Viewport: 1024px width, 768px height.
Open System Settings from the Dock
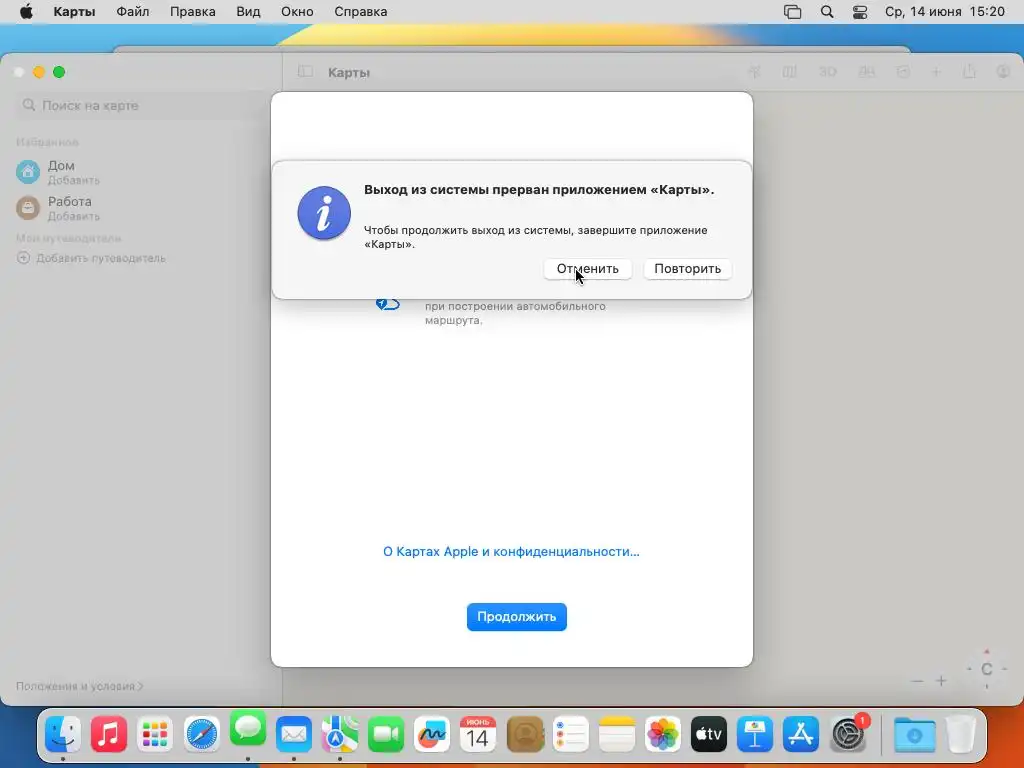[x=848, y=734]
